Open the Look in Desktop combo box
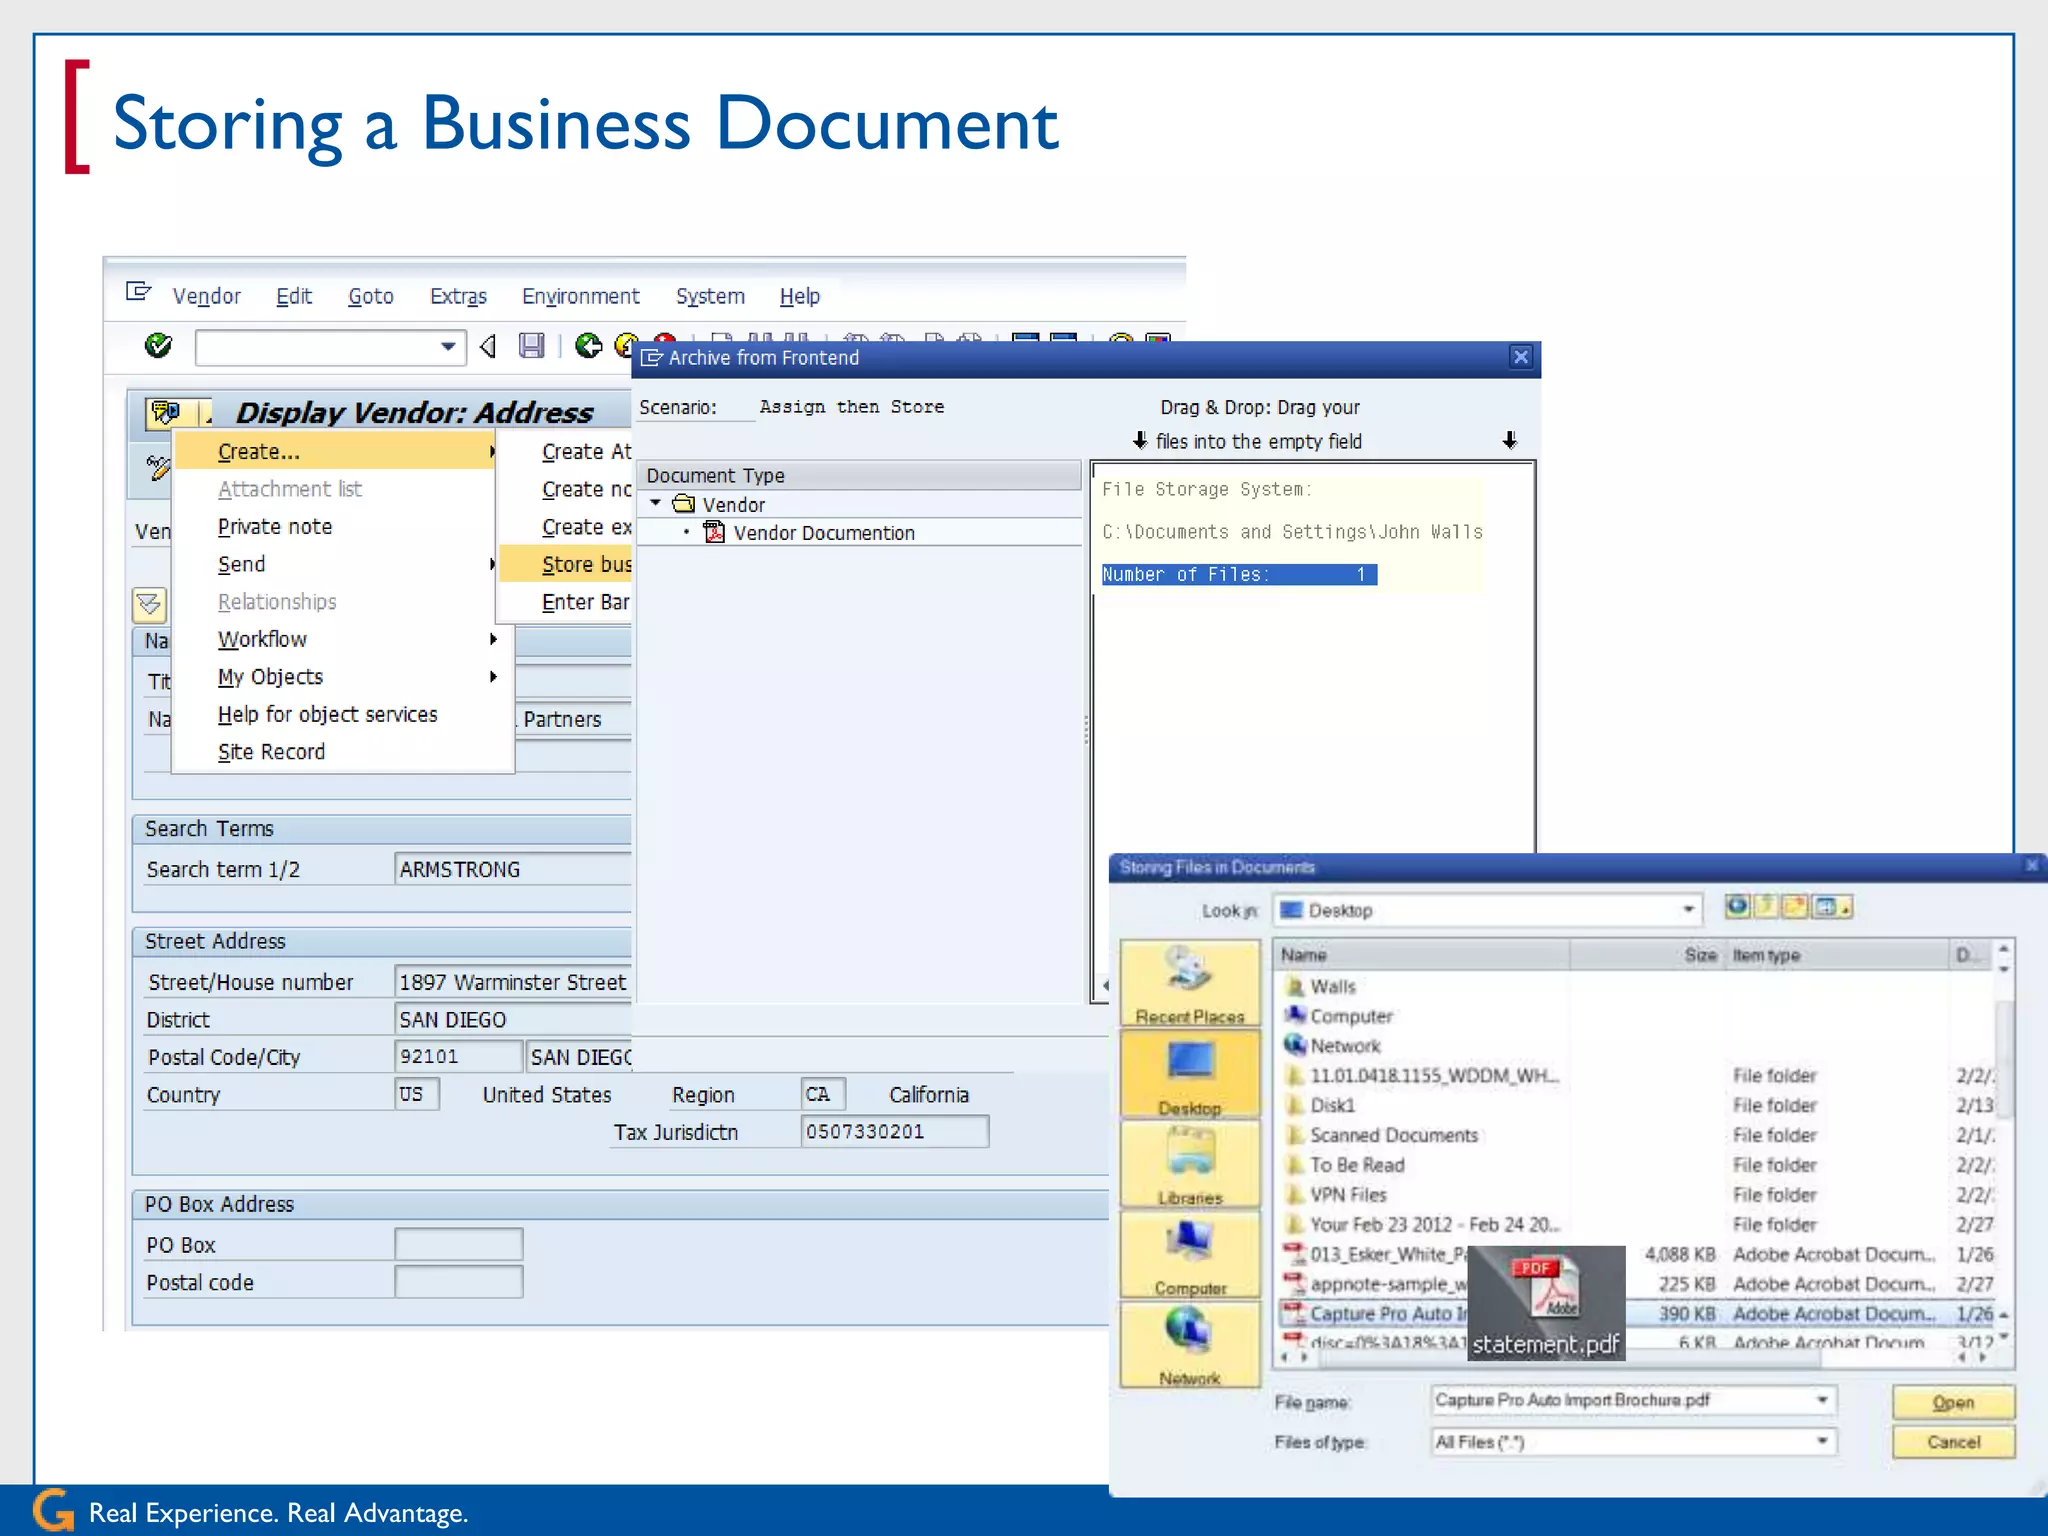2048x1536 pixels. click(x=1487, y=910)
